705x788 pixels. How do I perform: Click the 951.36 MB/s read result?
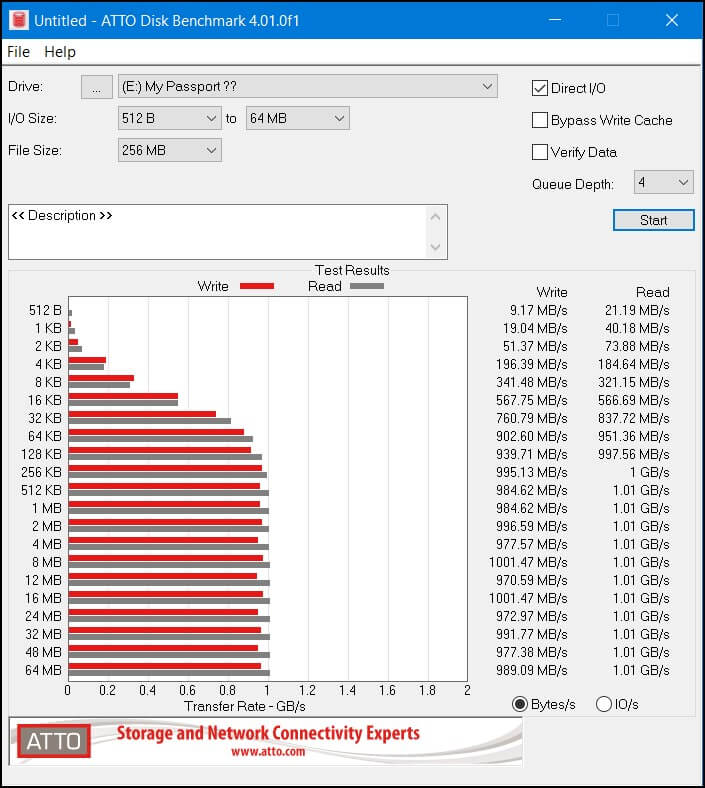[x=634, y=436]
